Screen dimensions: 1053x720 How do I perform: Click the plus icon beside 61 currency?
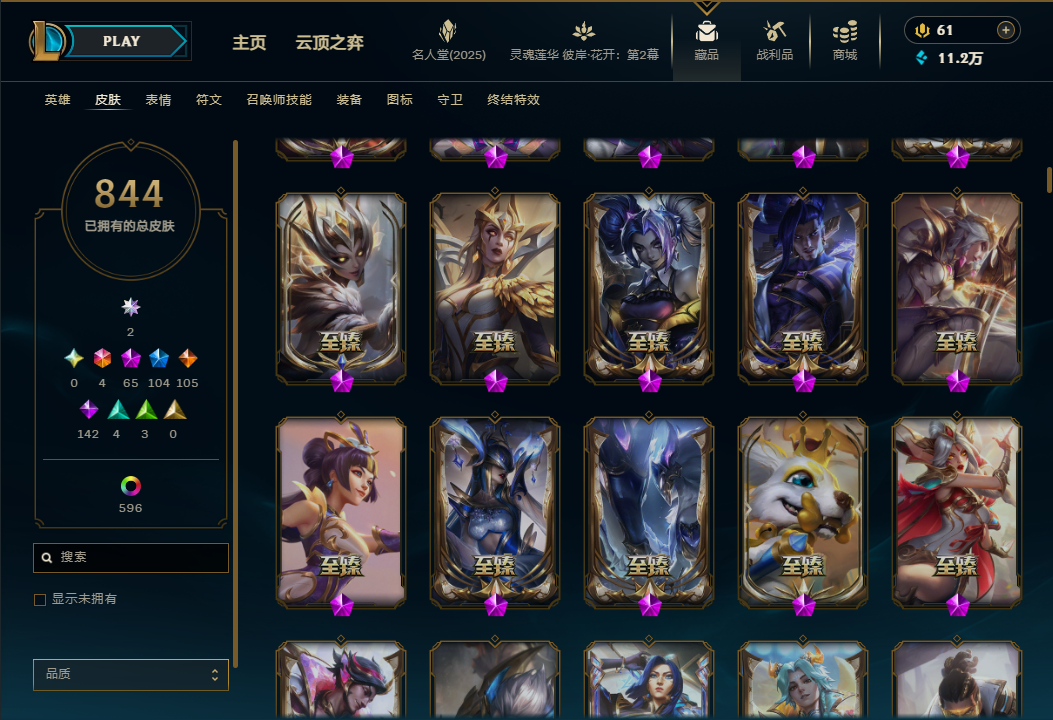tap(1005, 30)
